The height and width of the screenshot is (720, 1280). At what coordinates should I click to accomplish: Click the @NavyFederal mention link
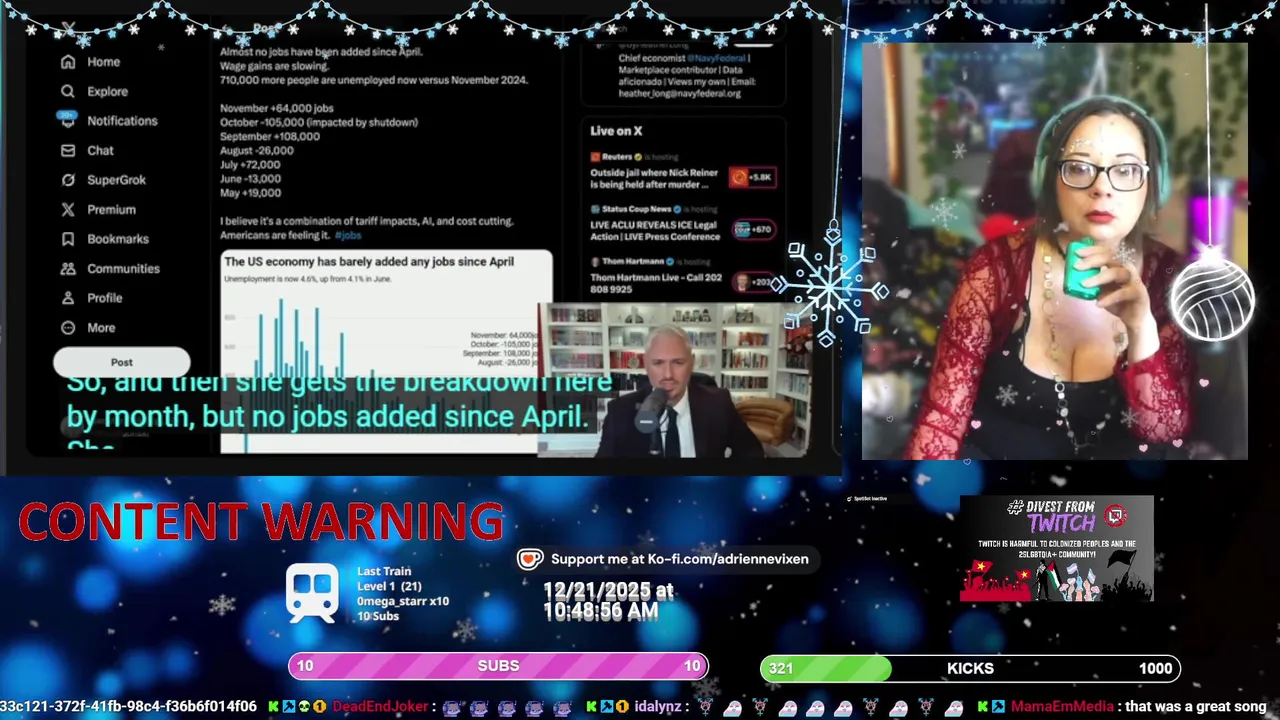715,58
